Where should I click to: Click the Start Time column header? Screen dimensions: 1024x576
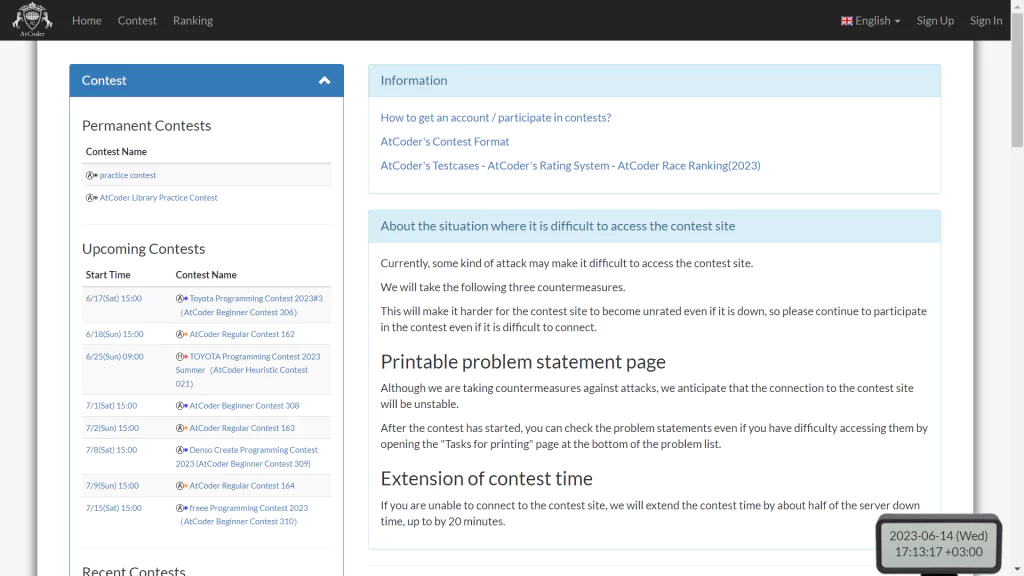pos(108,275)
